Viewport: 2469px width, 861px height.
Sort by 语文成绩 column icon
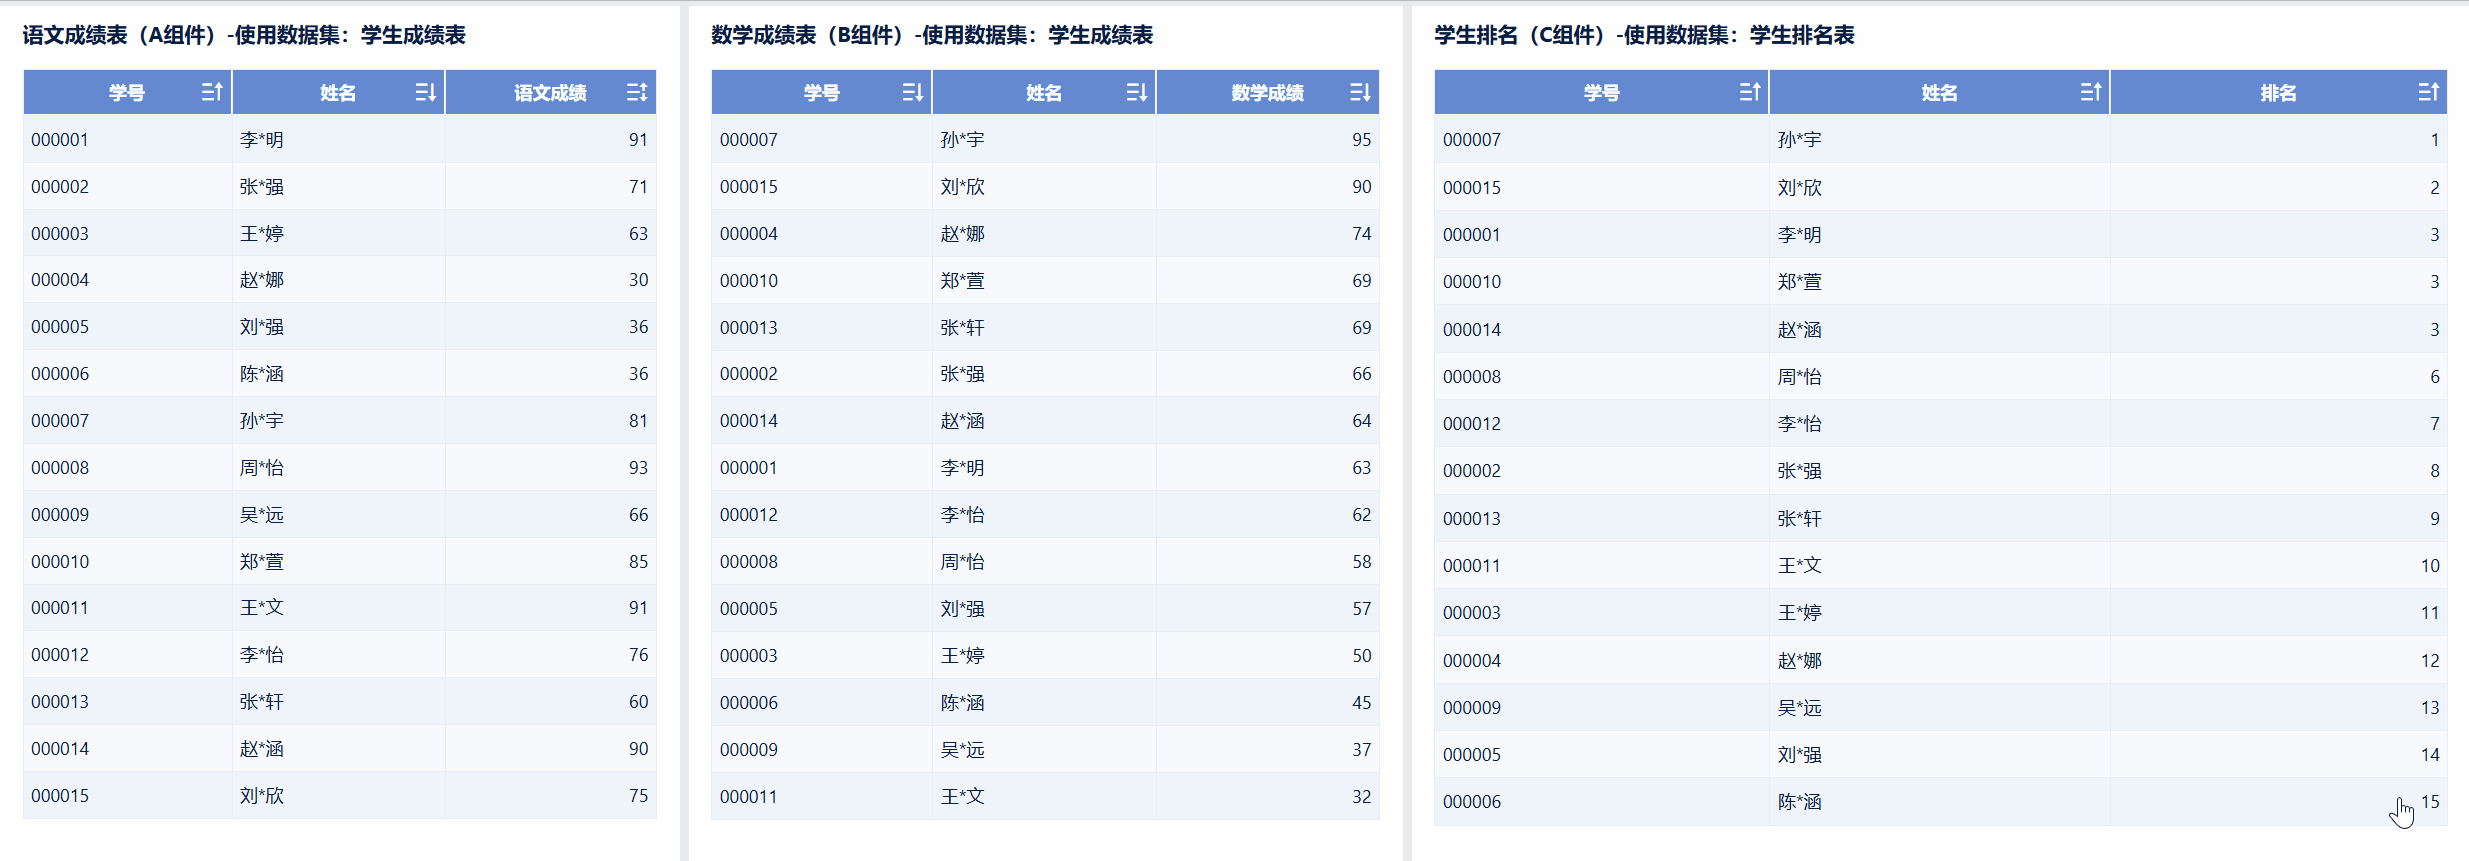[637, 92]
